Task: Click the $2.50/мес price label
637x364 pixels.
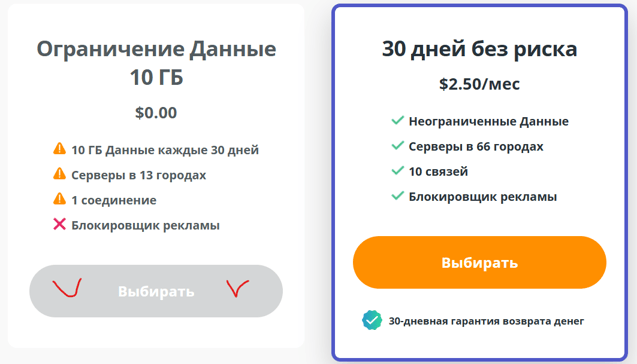Action: [x=479, y=84]
